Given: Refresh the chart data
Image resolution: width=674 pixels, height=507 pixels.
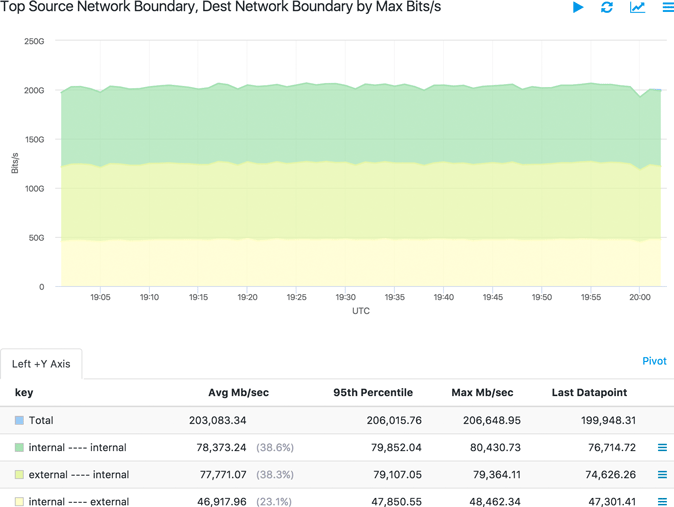Looking at the screenshot, I should pyautogui.click(x=607, y=7).
